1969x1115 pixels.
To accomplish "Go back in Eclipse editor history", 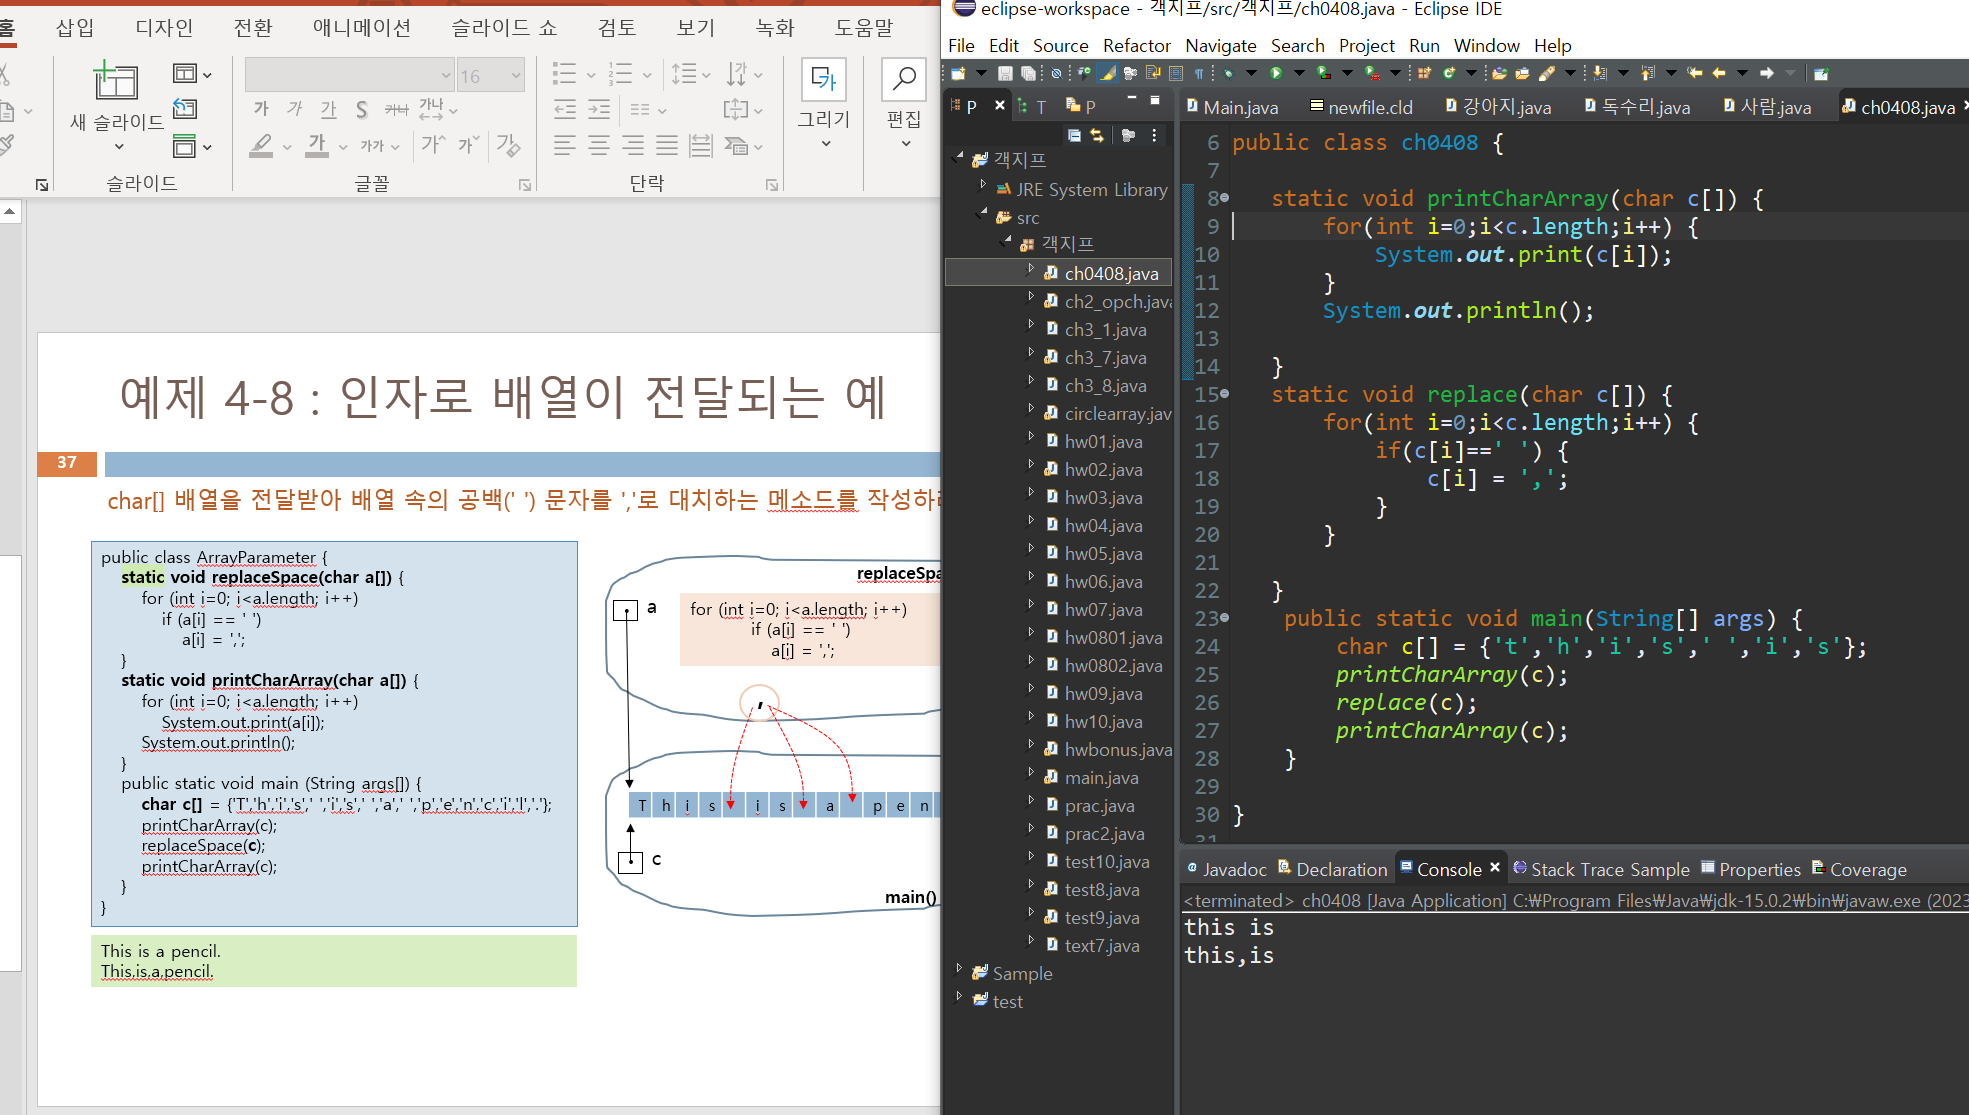I will (1719, 73).
